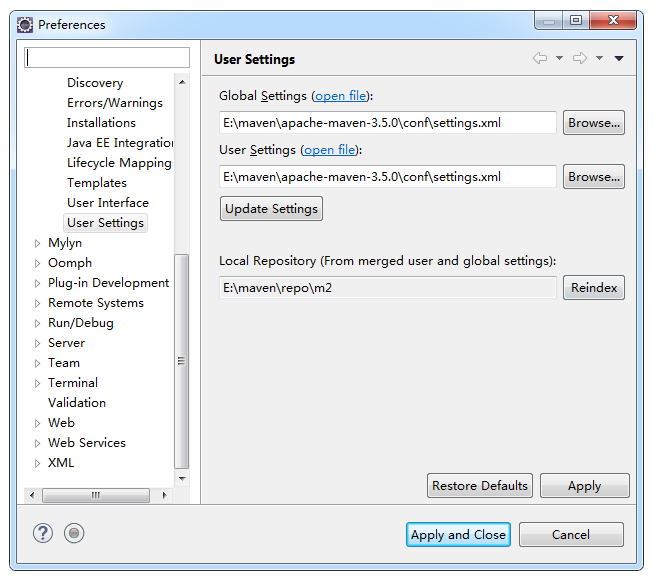Maximize the Preferences window

[576, 20]
